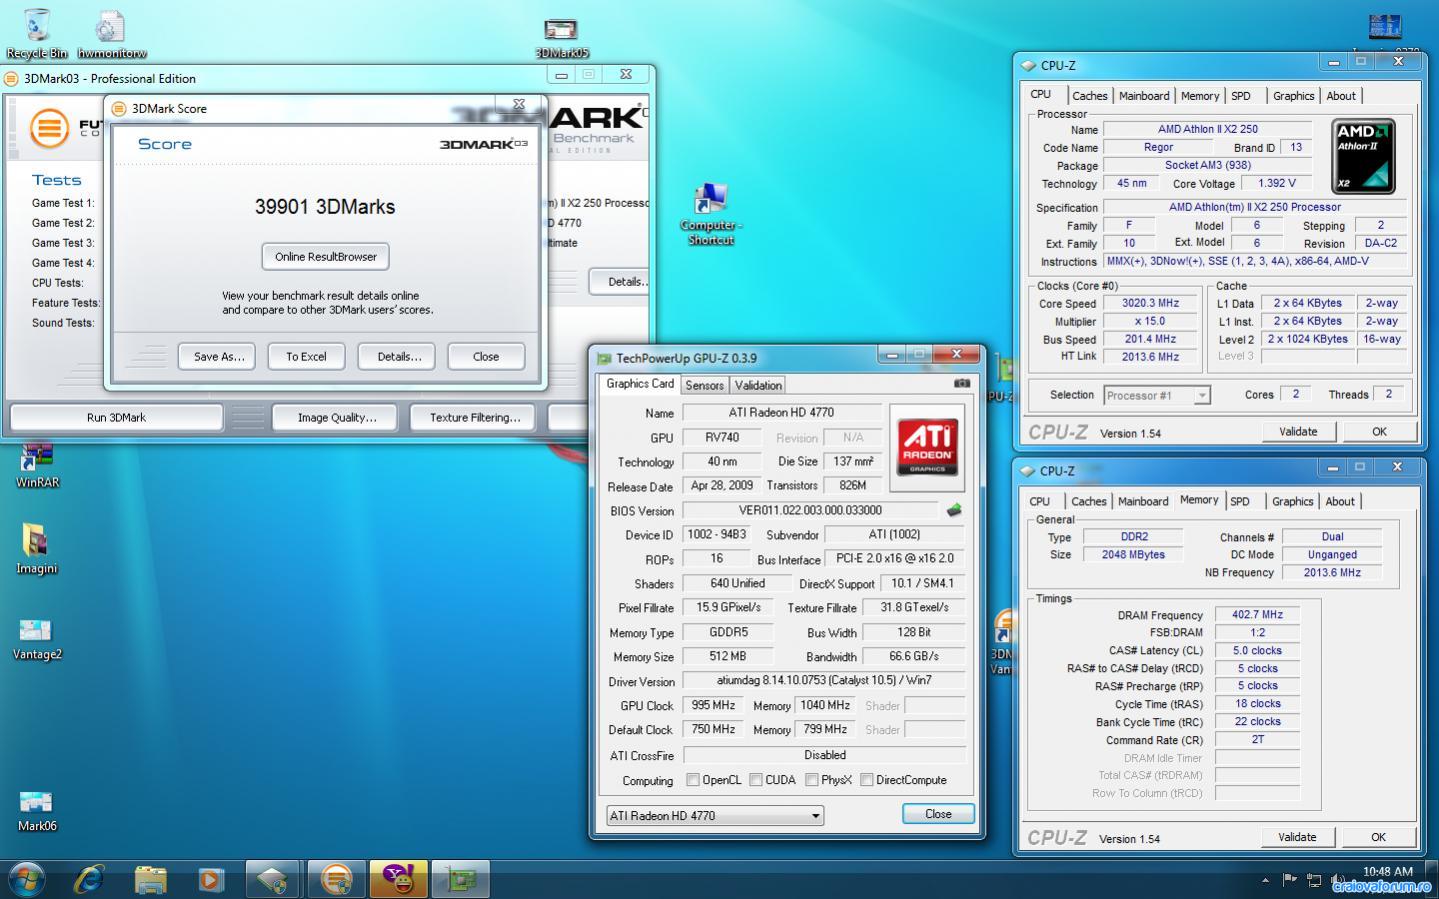Screen dimensions: 1439x899
Task: Click OK in the bottom CPU-Z window
Action: tap(1378, 837)
